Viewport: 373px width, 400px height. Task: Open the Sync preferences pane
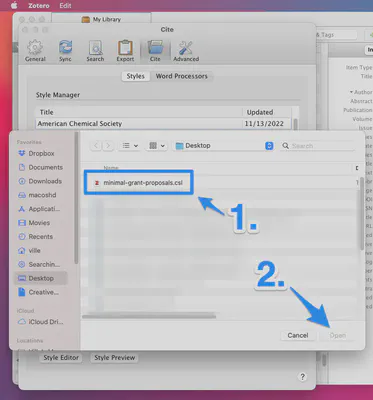tap(65, 51)
